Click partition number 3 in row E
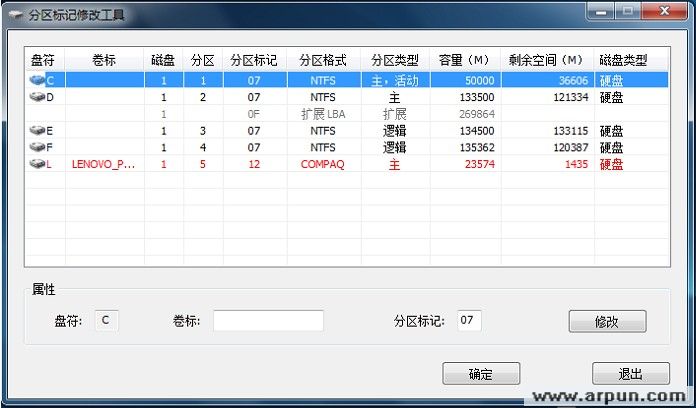Viewport: 696px width, 408px height. click(203, 131)
